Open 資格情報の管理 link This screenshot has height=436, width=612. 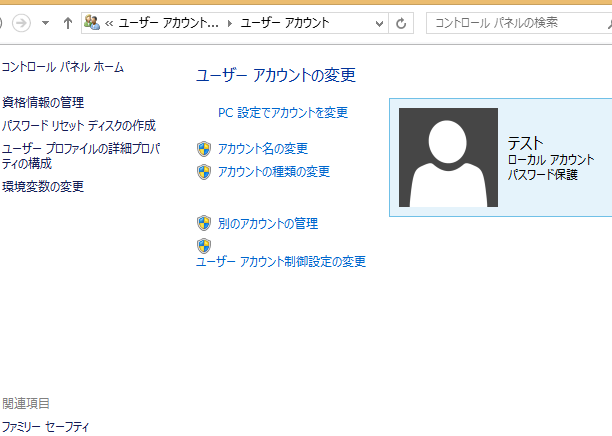tap(43, 102)
